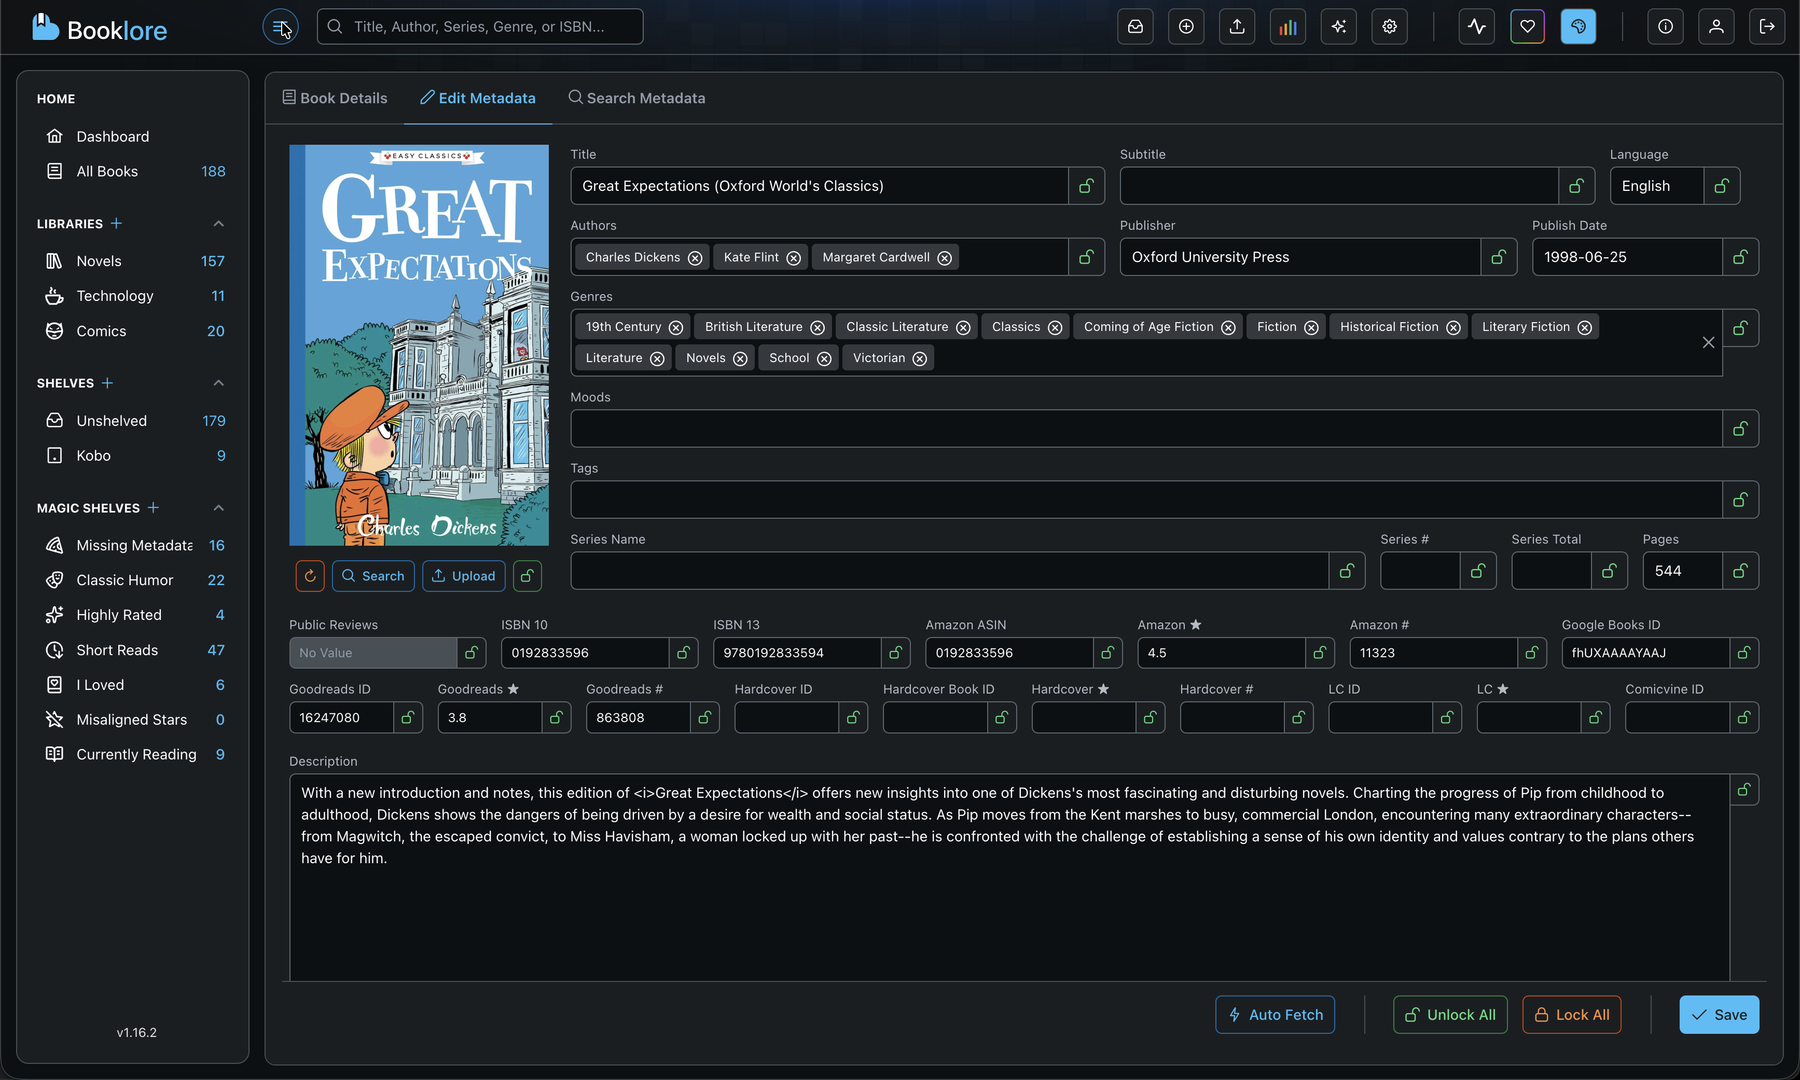Click the magic shelves sparkle icon
This screenshot has height=1080, width=1800.
[x=1338, y=26]
